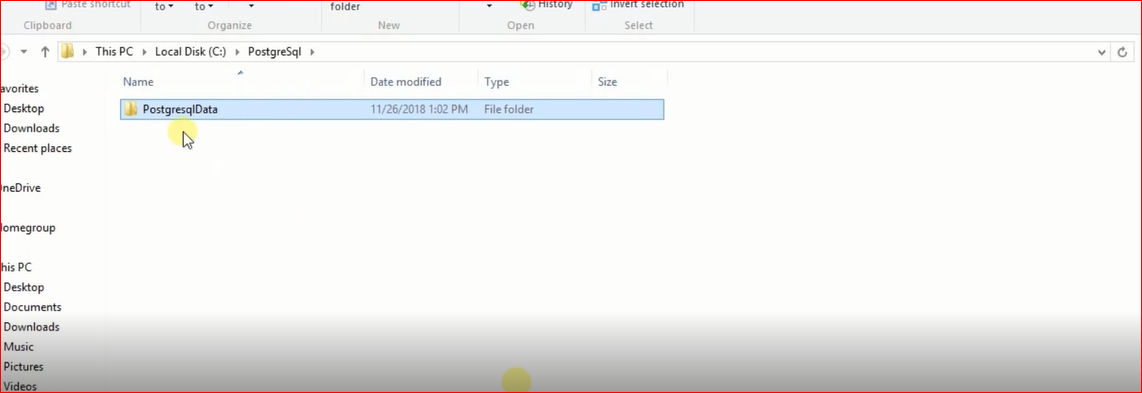Screen dimensions: 1142x393
Task: Click the Up one level arrow
Action: [x=45, y=52]
